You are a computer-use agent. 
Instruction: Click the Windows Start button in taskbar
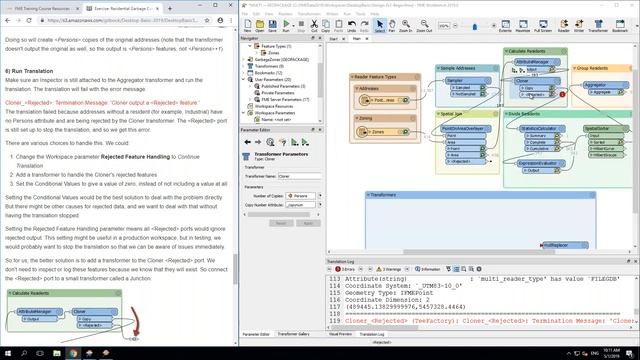click(x=8, y=353)
